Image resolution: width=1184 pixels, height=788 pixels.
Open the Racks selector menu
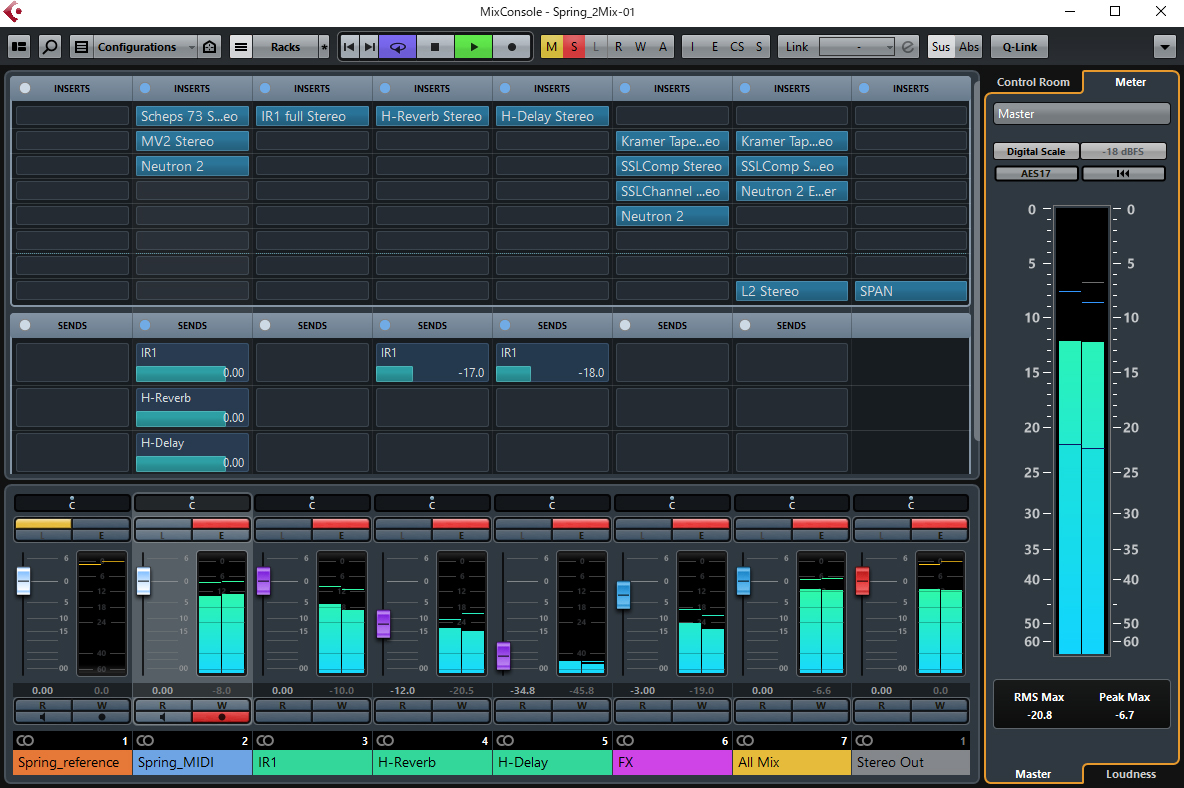(x=285, y=47)
